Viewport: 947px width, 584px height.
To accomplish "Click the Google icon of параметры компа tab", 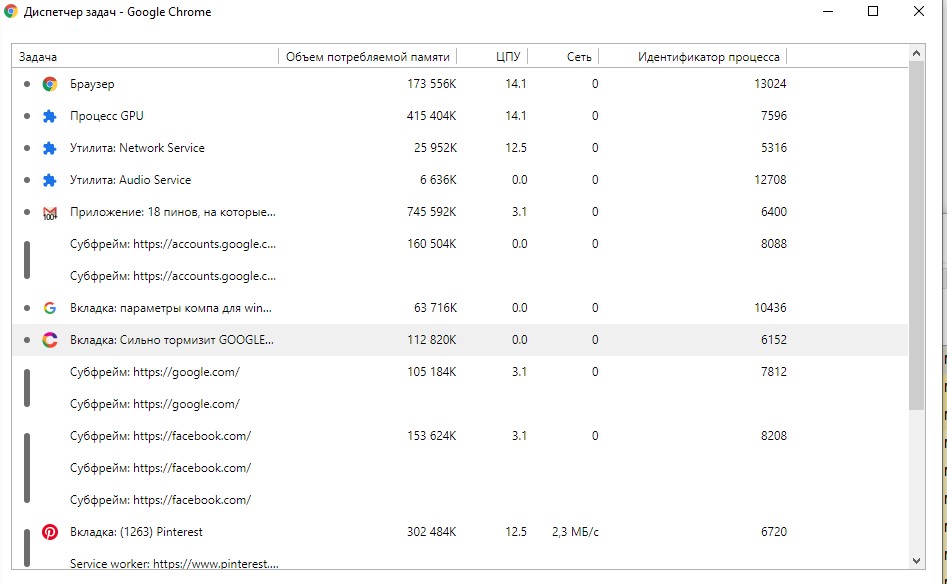I will pos(50,308).
